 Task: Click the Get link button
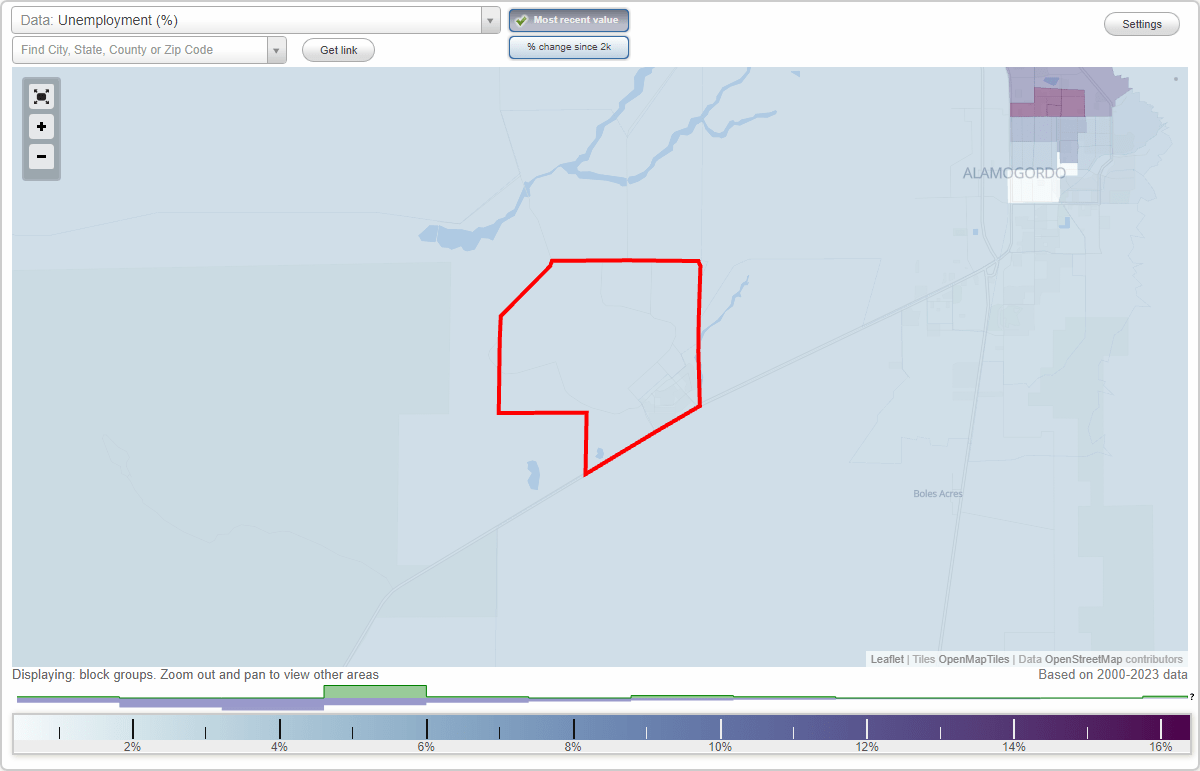click(x=338, y=50)
